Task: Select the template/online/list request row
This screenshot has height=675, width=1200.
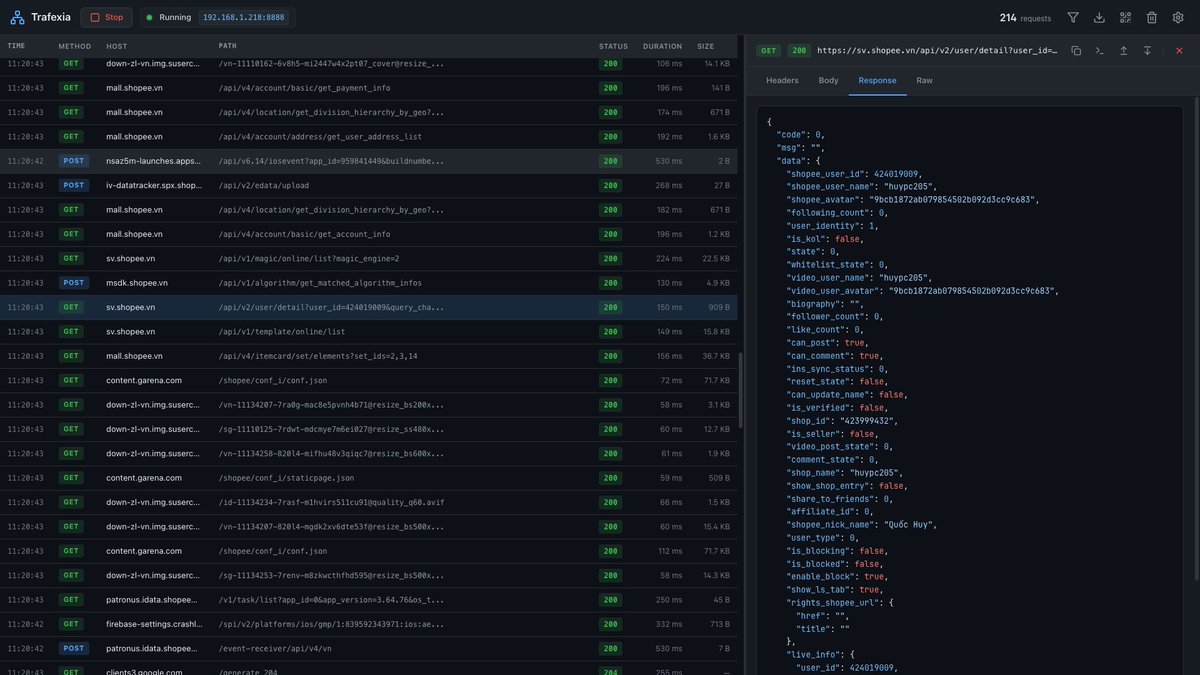Action: (x=369, y=331)
